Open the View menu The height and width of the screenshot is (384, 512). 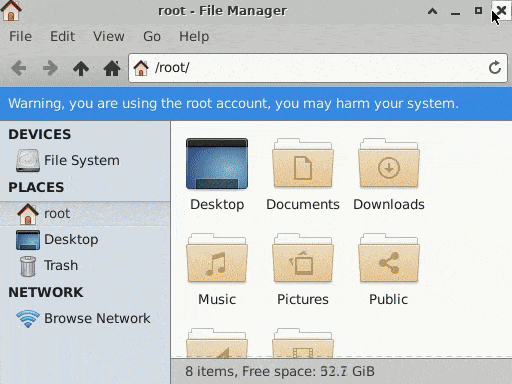point(109,36)
